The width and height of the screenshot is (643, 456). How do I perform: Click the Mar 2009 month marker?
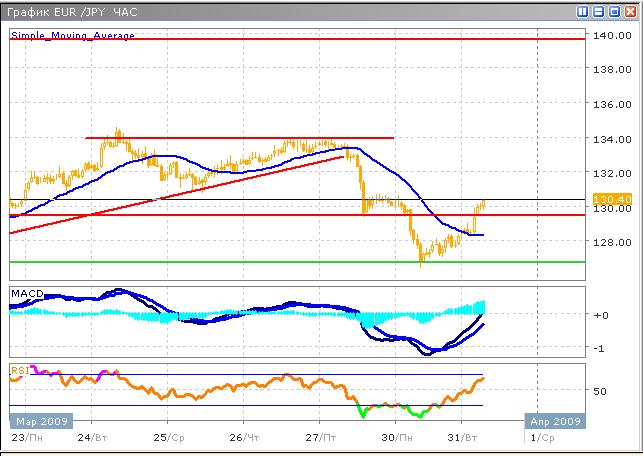click(x=41, y=421)
